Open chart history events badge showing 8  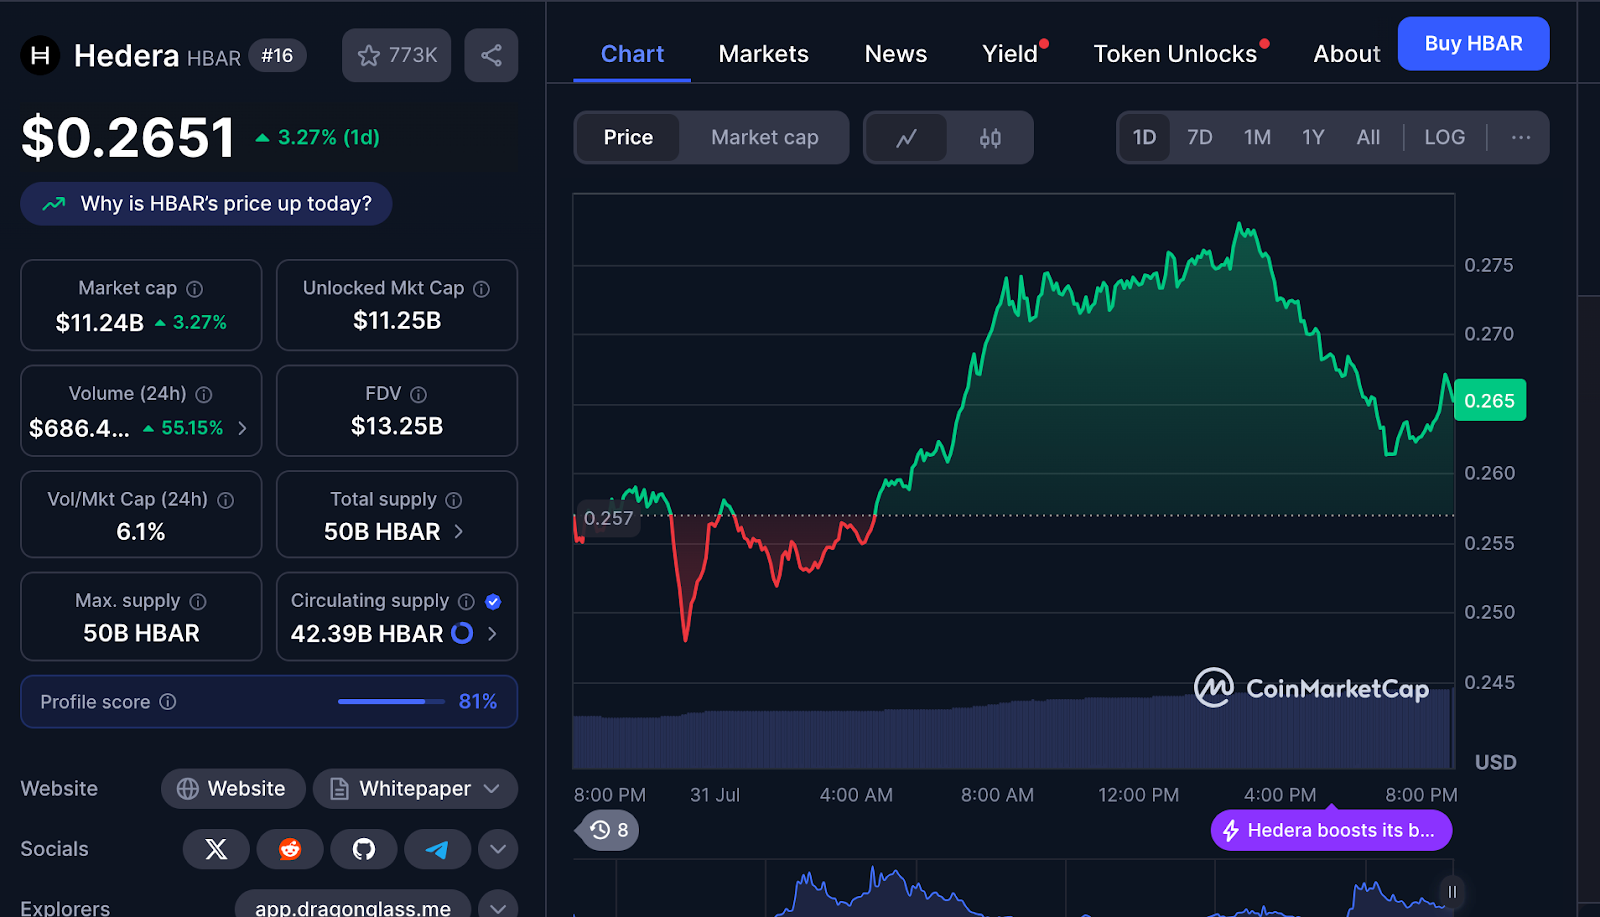(x=609, y=830)
